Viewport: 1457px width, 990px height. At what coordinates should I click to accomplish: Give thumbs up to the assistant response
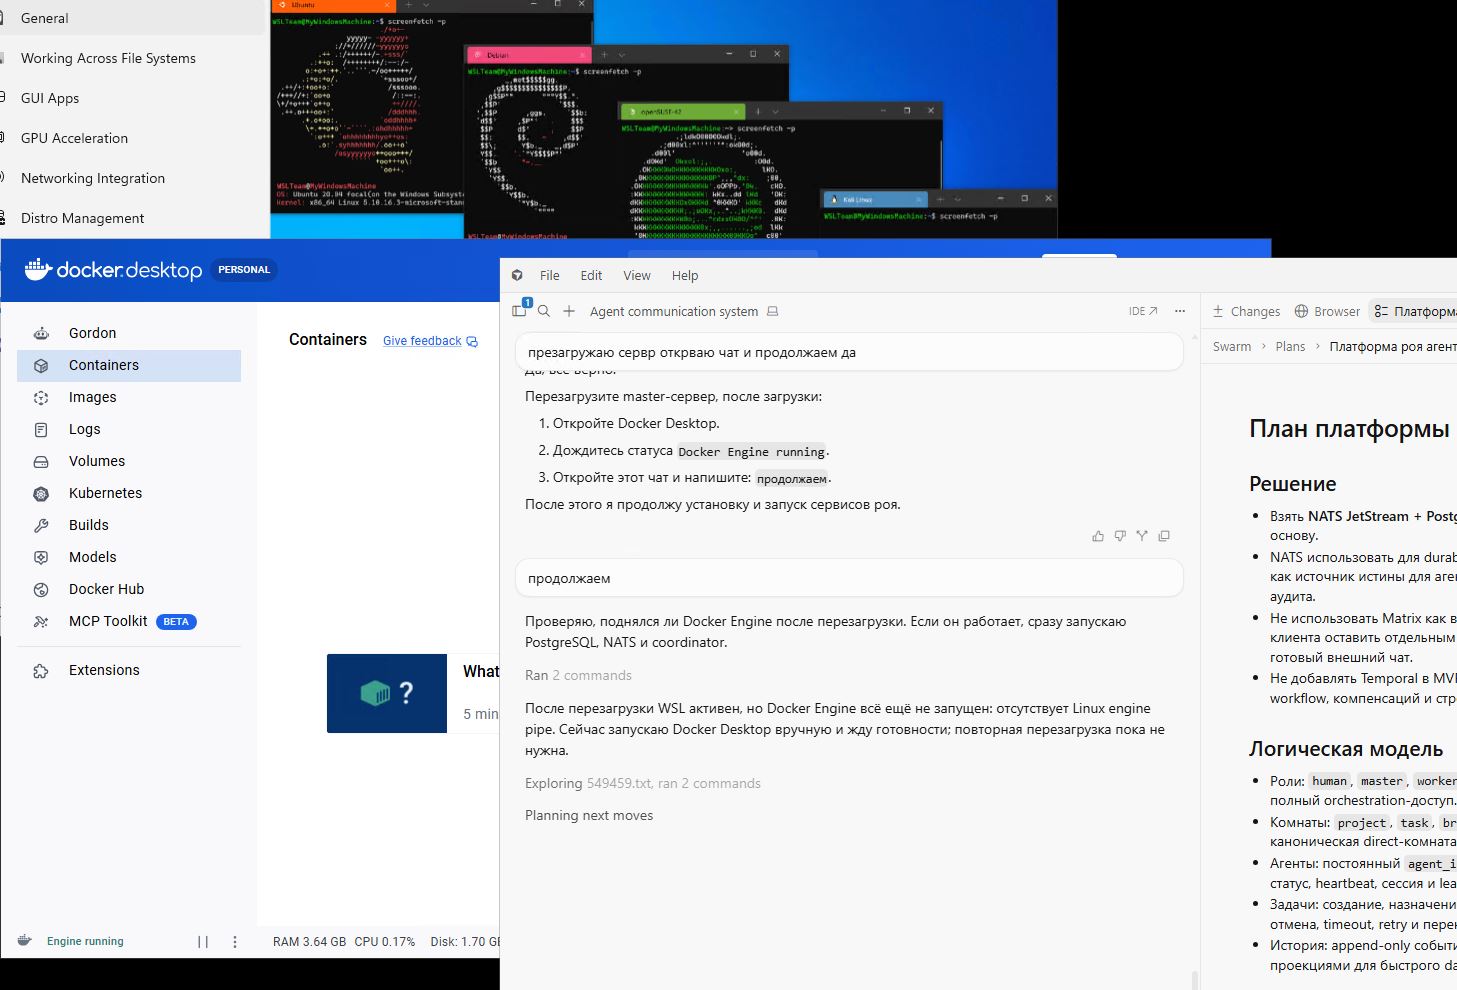[1098, 536]
